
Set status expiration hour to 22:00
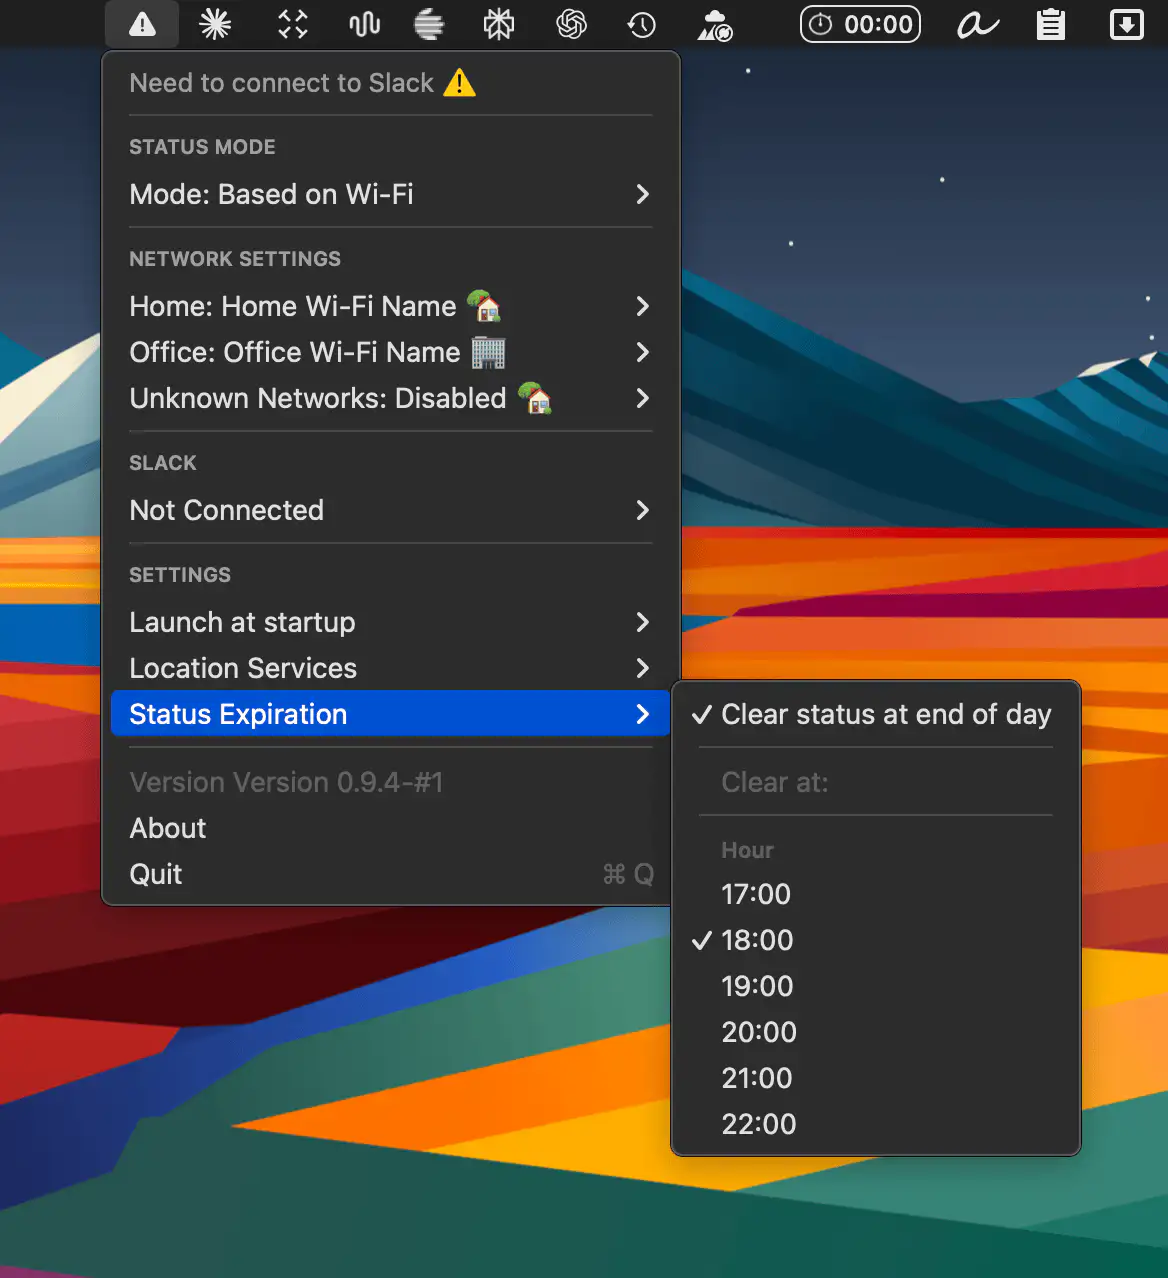[x=759, y=1124]
